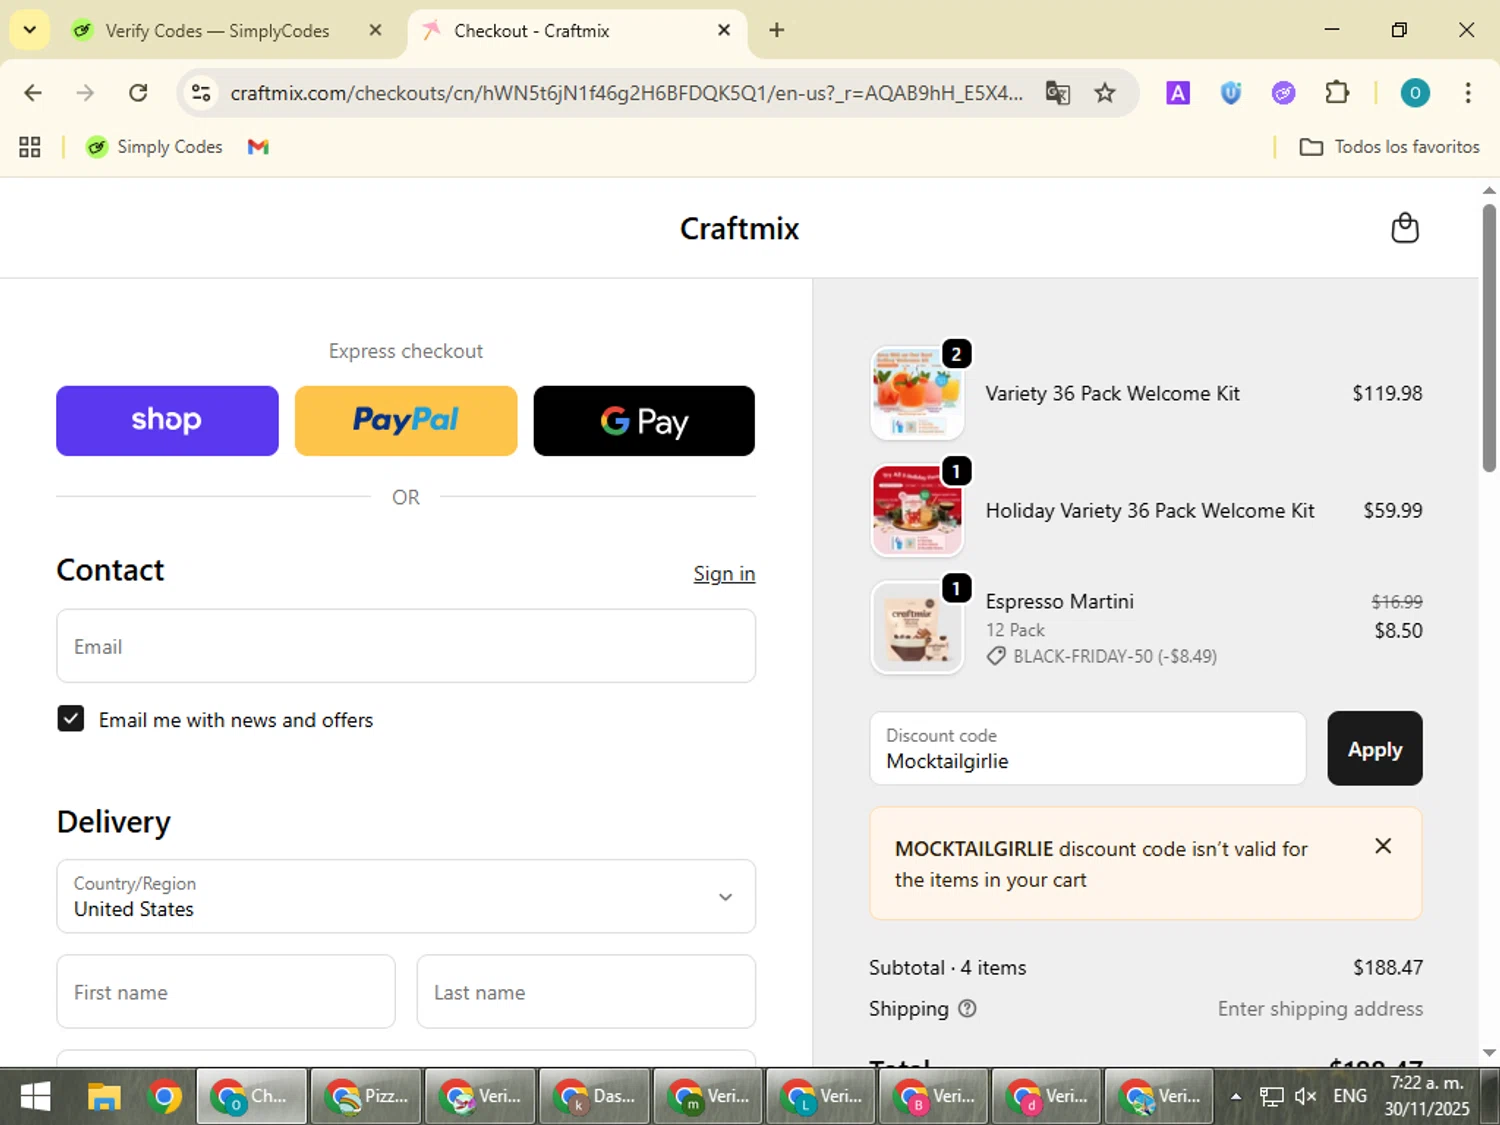
Task: Switch to Verify Codes — SimplyCodes tab
Action: pos(217,31)
